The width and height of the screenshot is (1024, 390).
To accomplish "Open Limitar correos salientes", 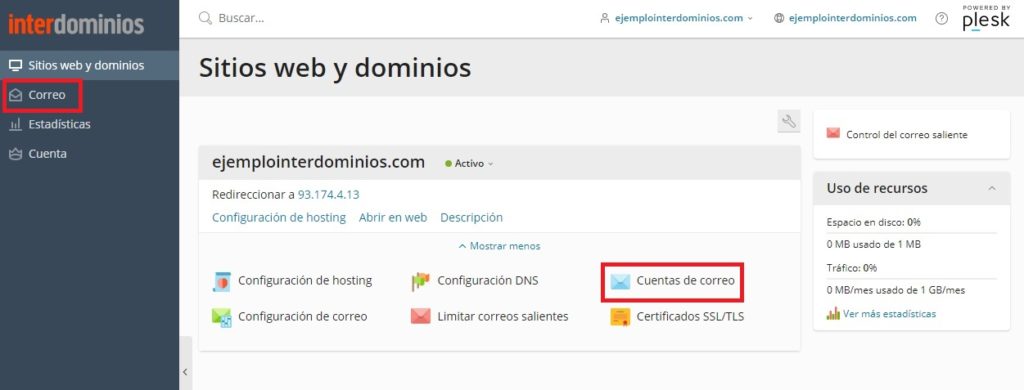I will [x=503, y=316].
